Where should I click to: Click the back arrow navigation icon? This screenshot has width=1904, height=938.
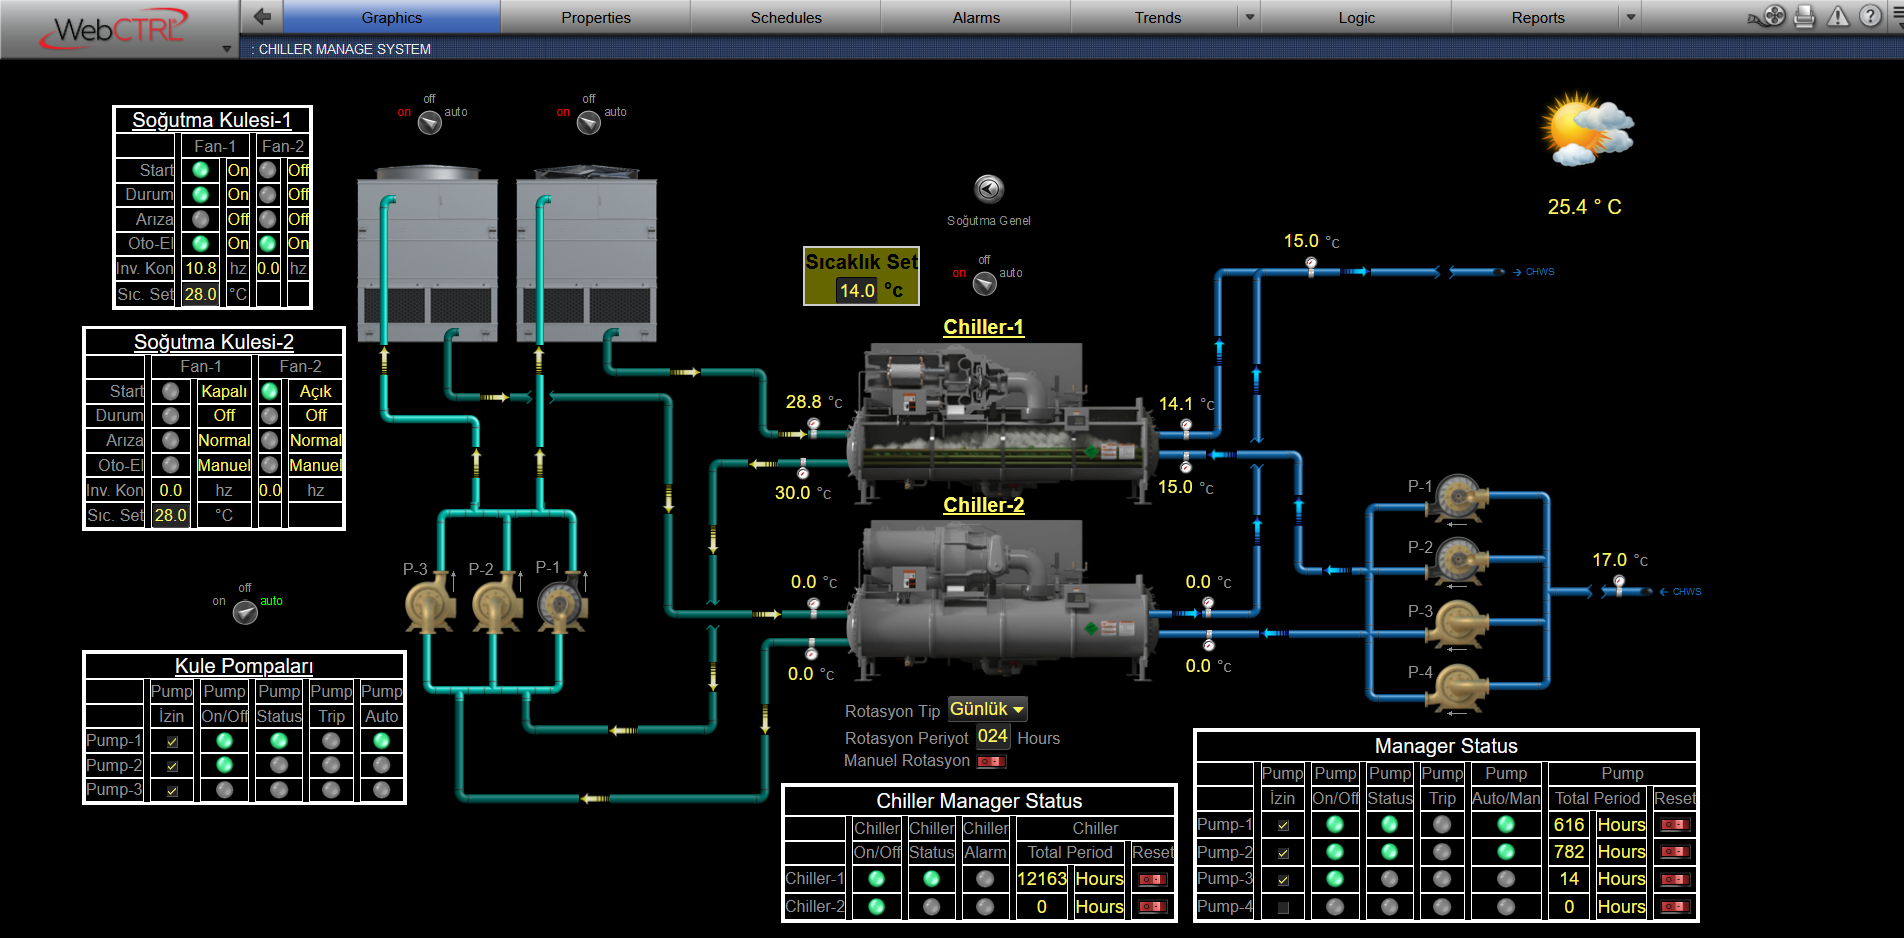click(262, 17)
